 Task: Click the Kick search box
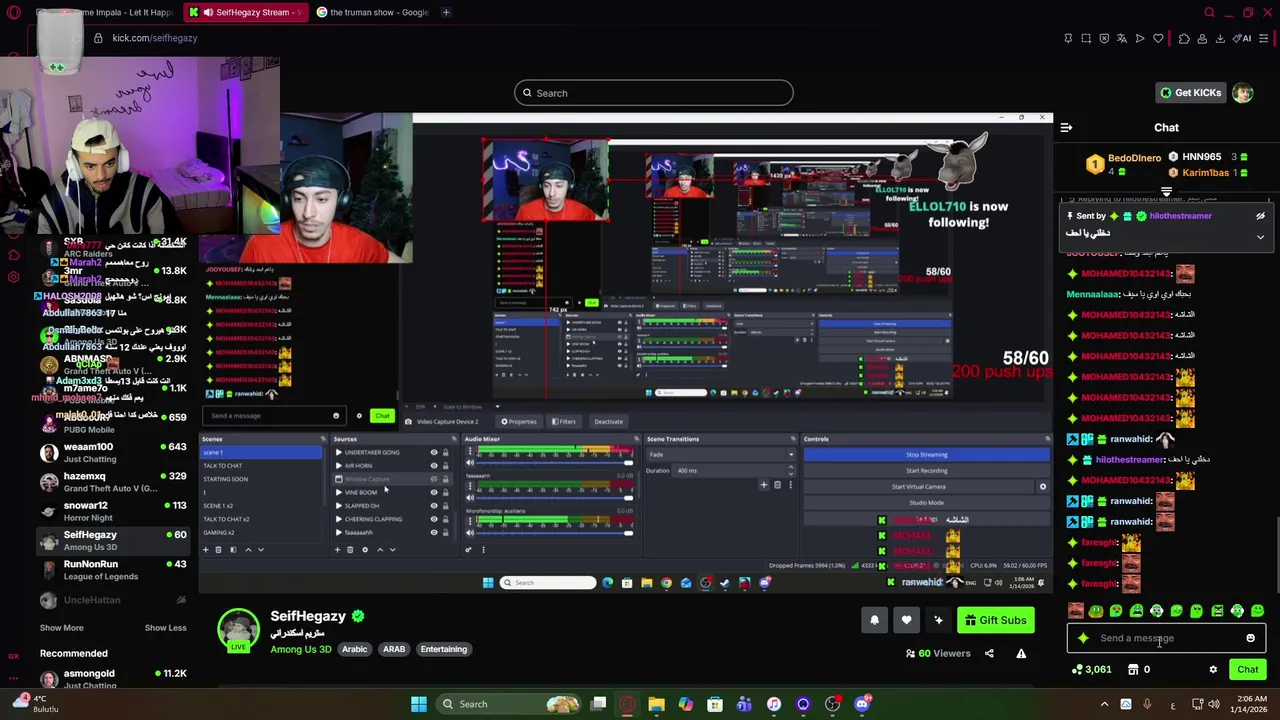tap(654, 93)
